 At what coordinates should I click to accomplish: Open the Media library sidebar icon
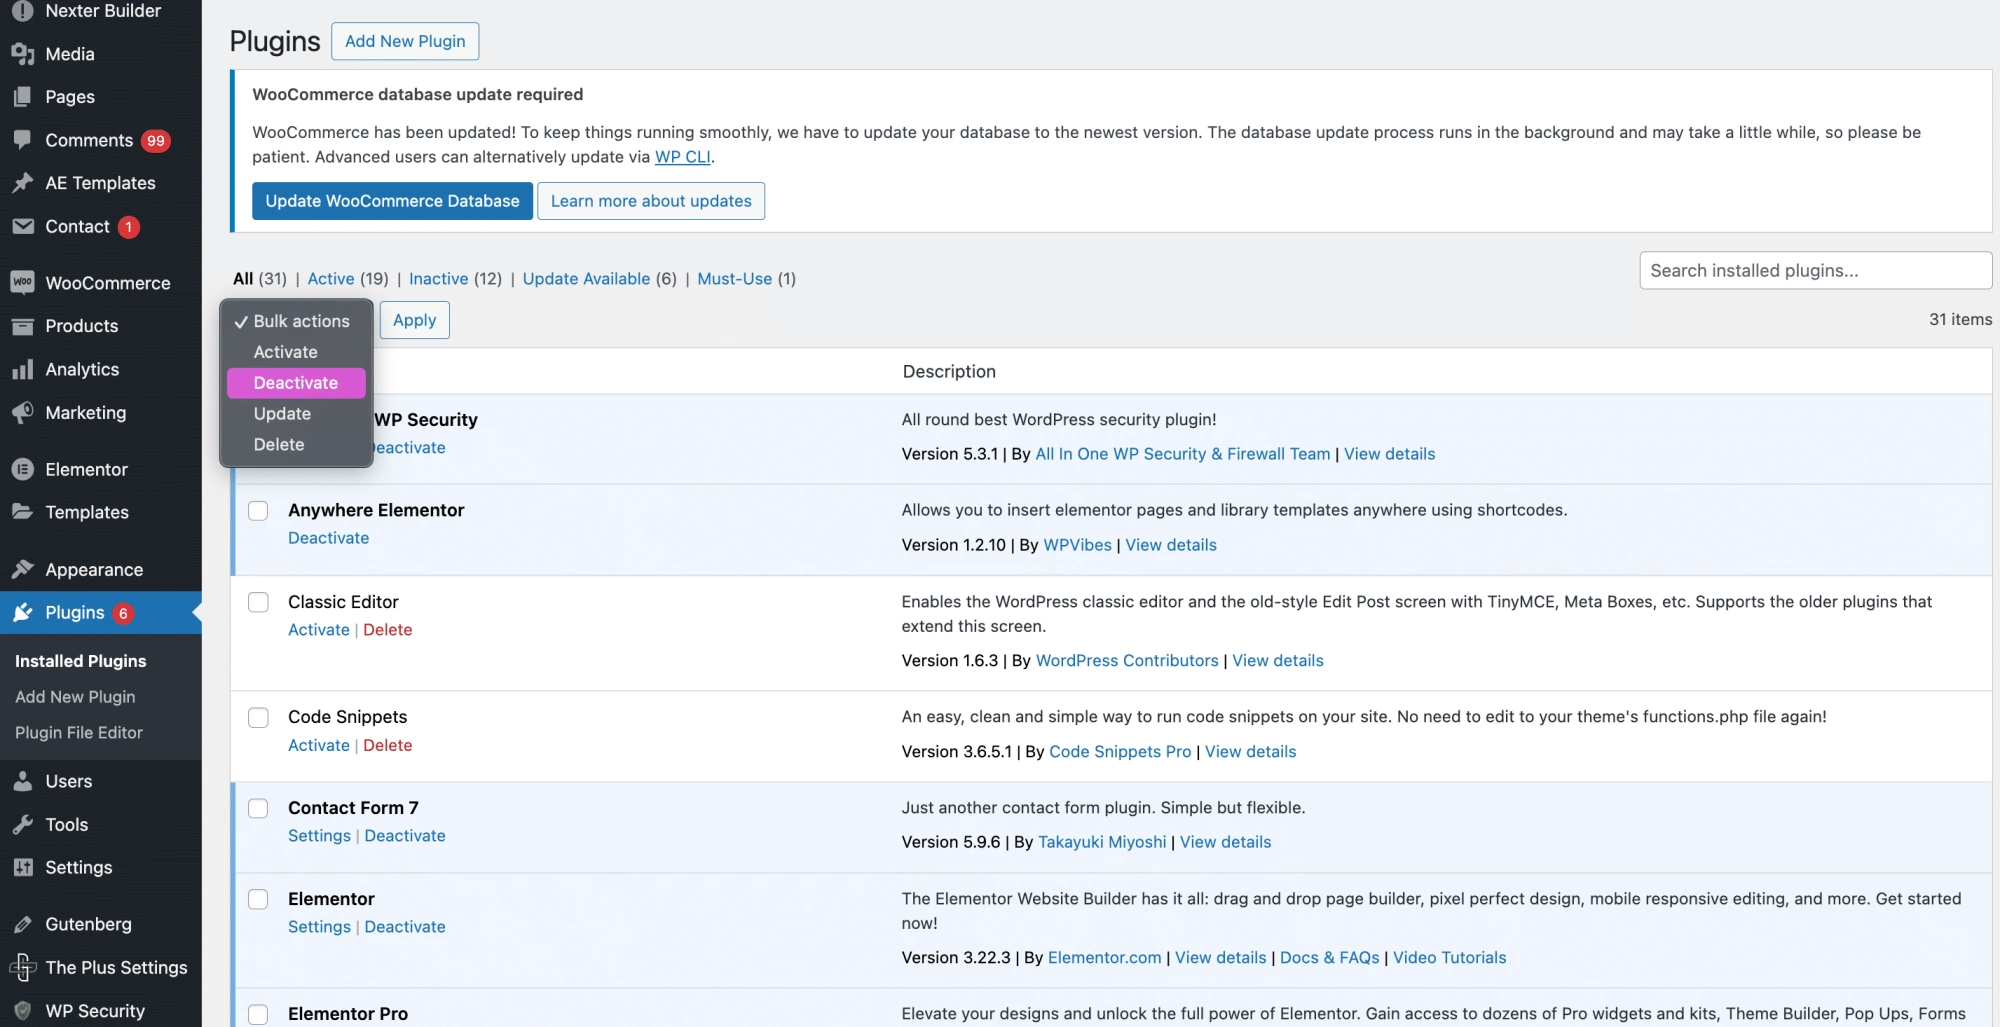pyautogui.click(x=23, y=54)
